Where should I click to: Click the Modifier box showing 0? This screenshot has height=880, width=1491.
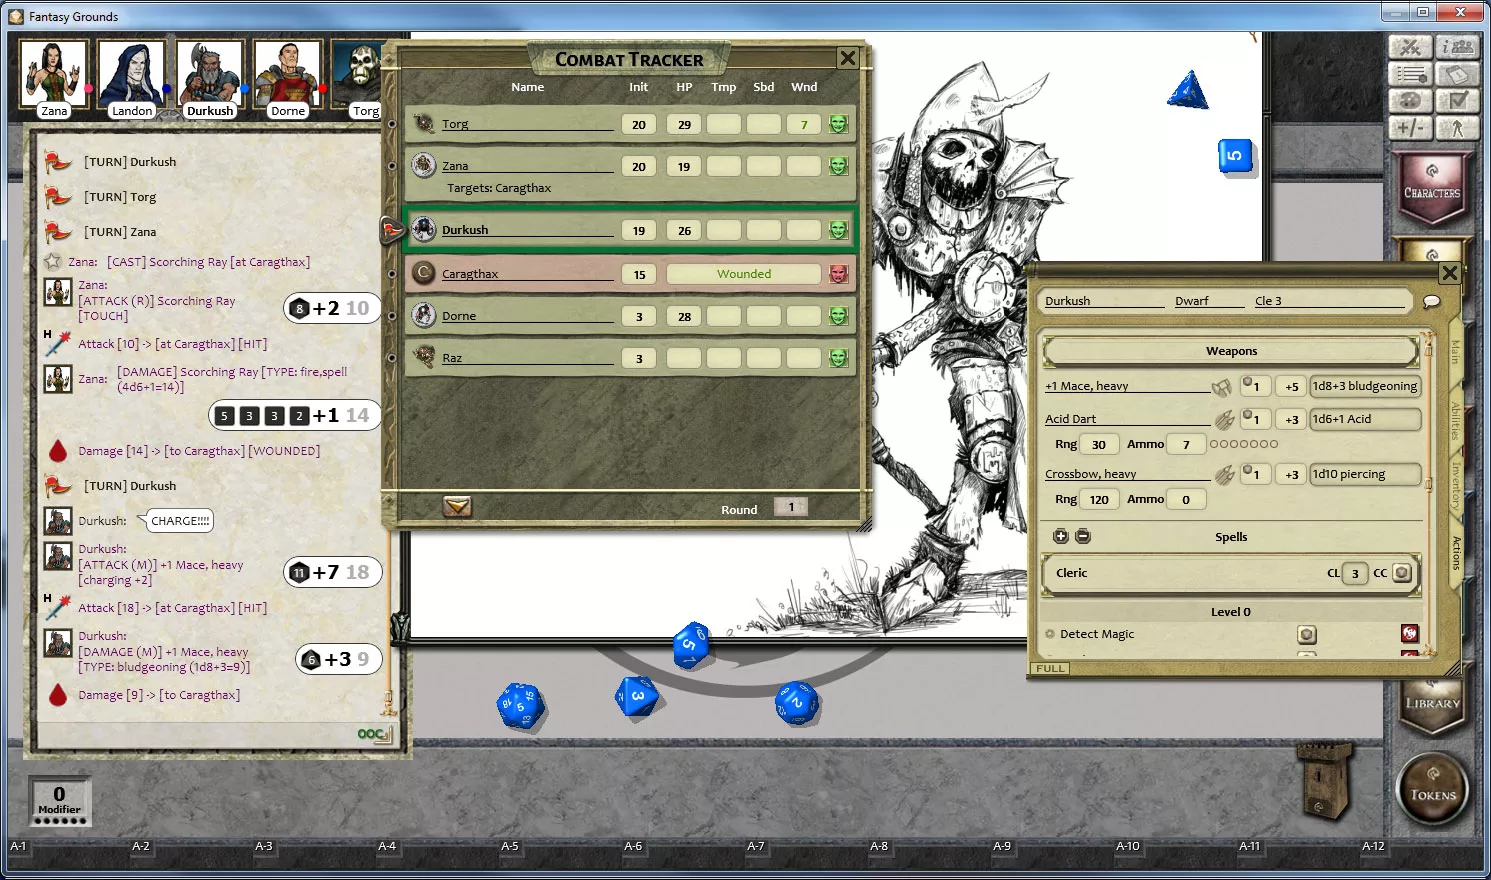coord(59,801)
